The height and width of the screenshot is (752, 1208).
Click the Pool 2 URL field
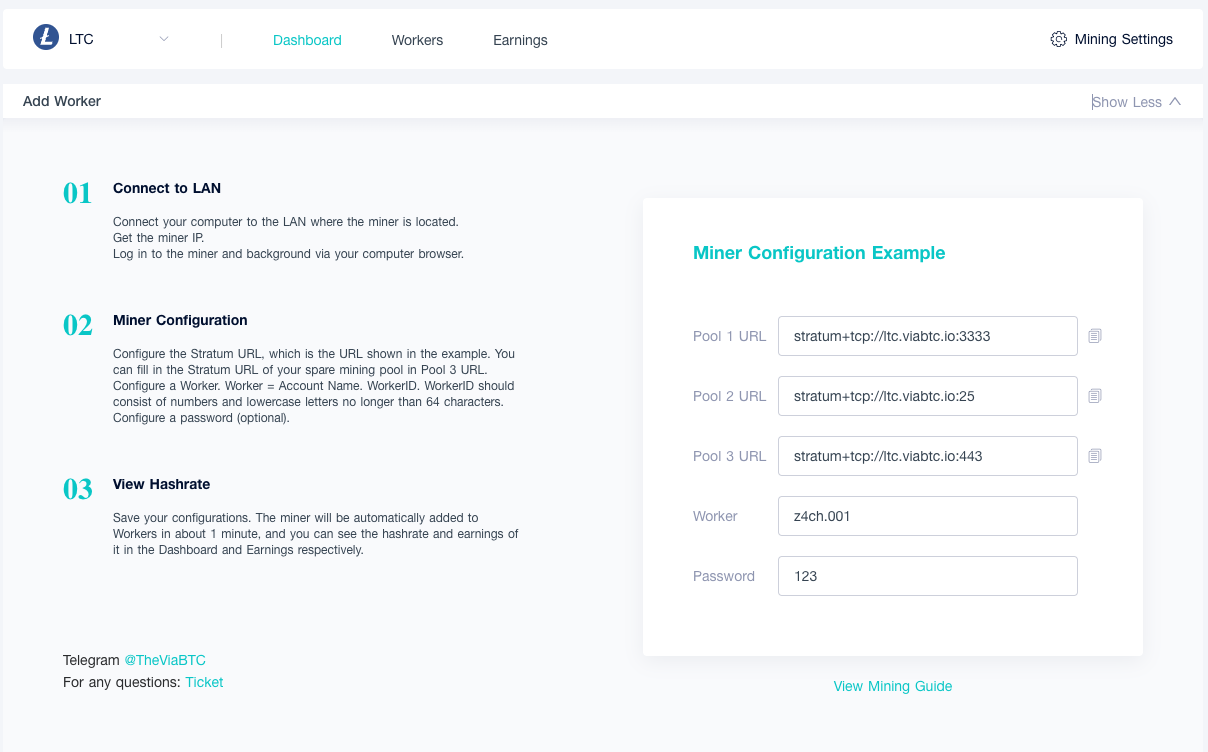927,396
